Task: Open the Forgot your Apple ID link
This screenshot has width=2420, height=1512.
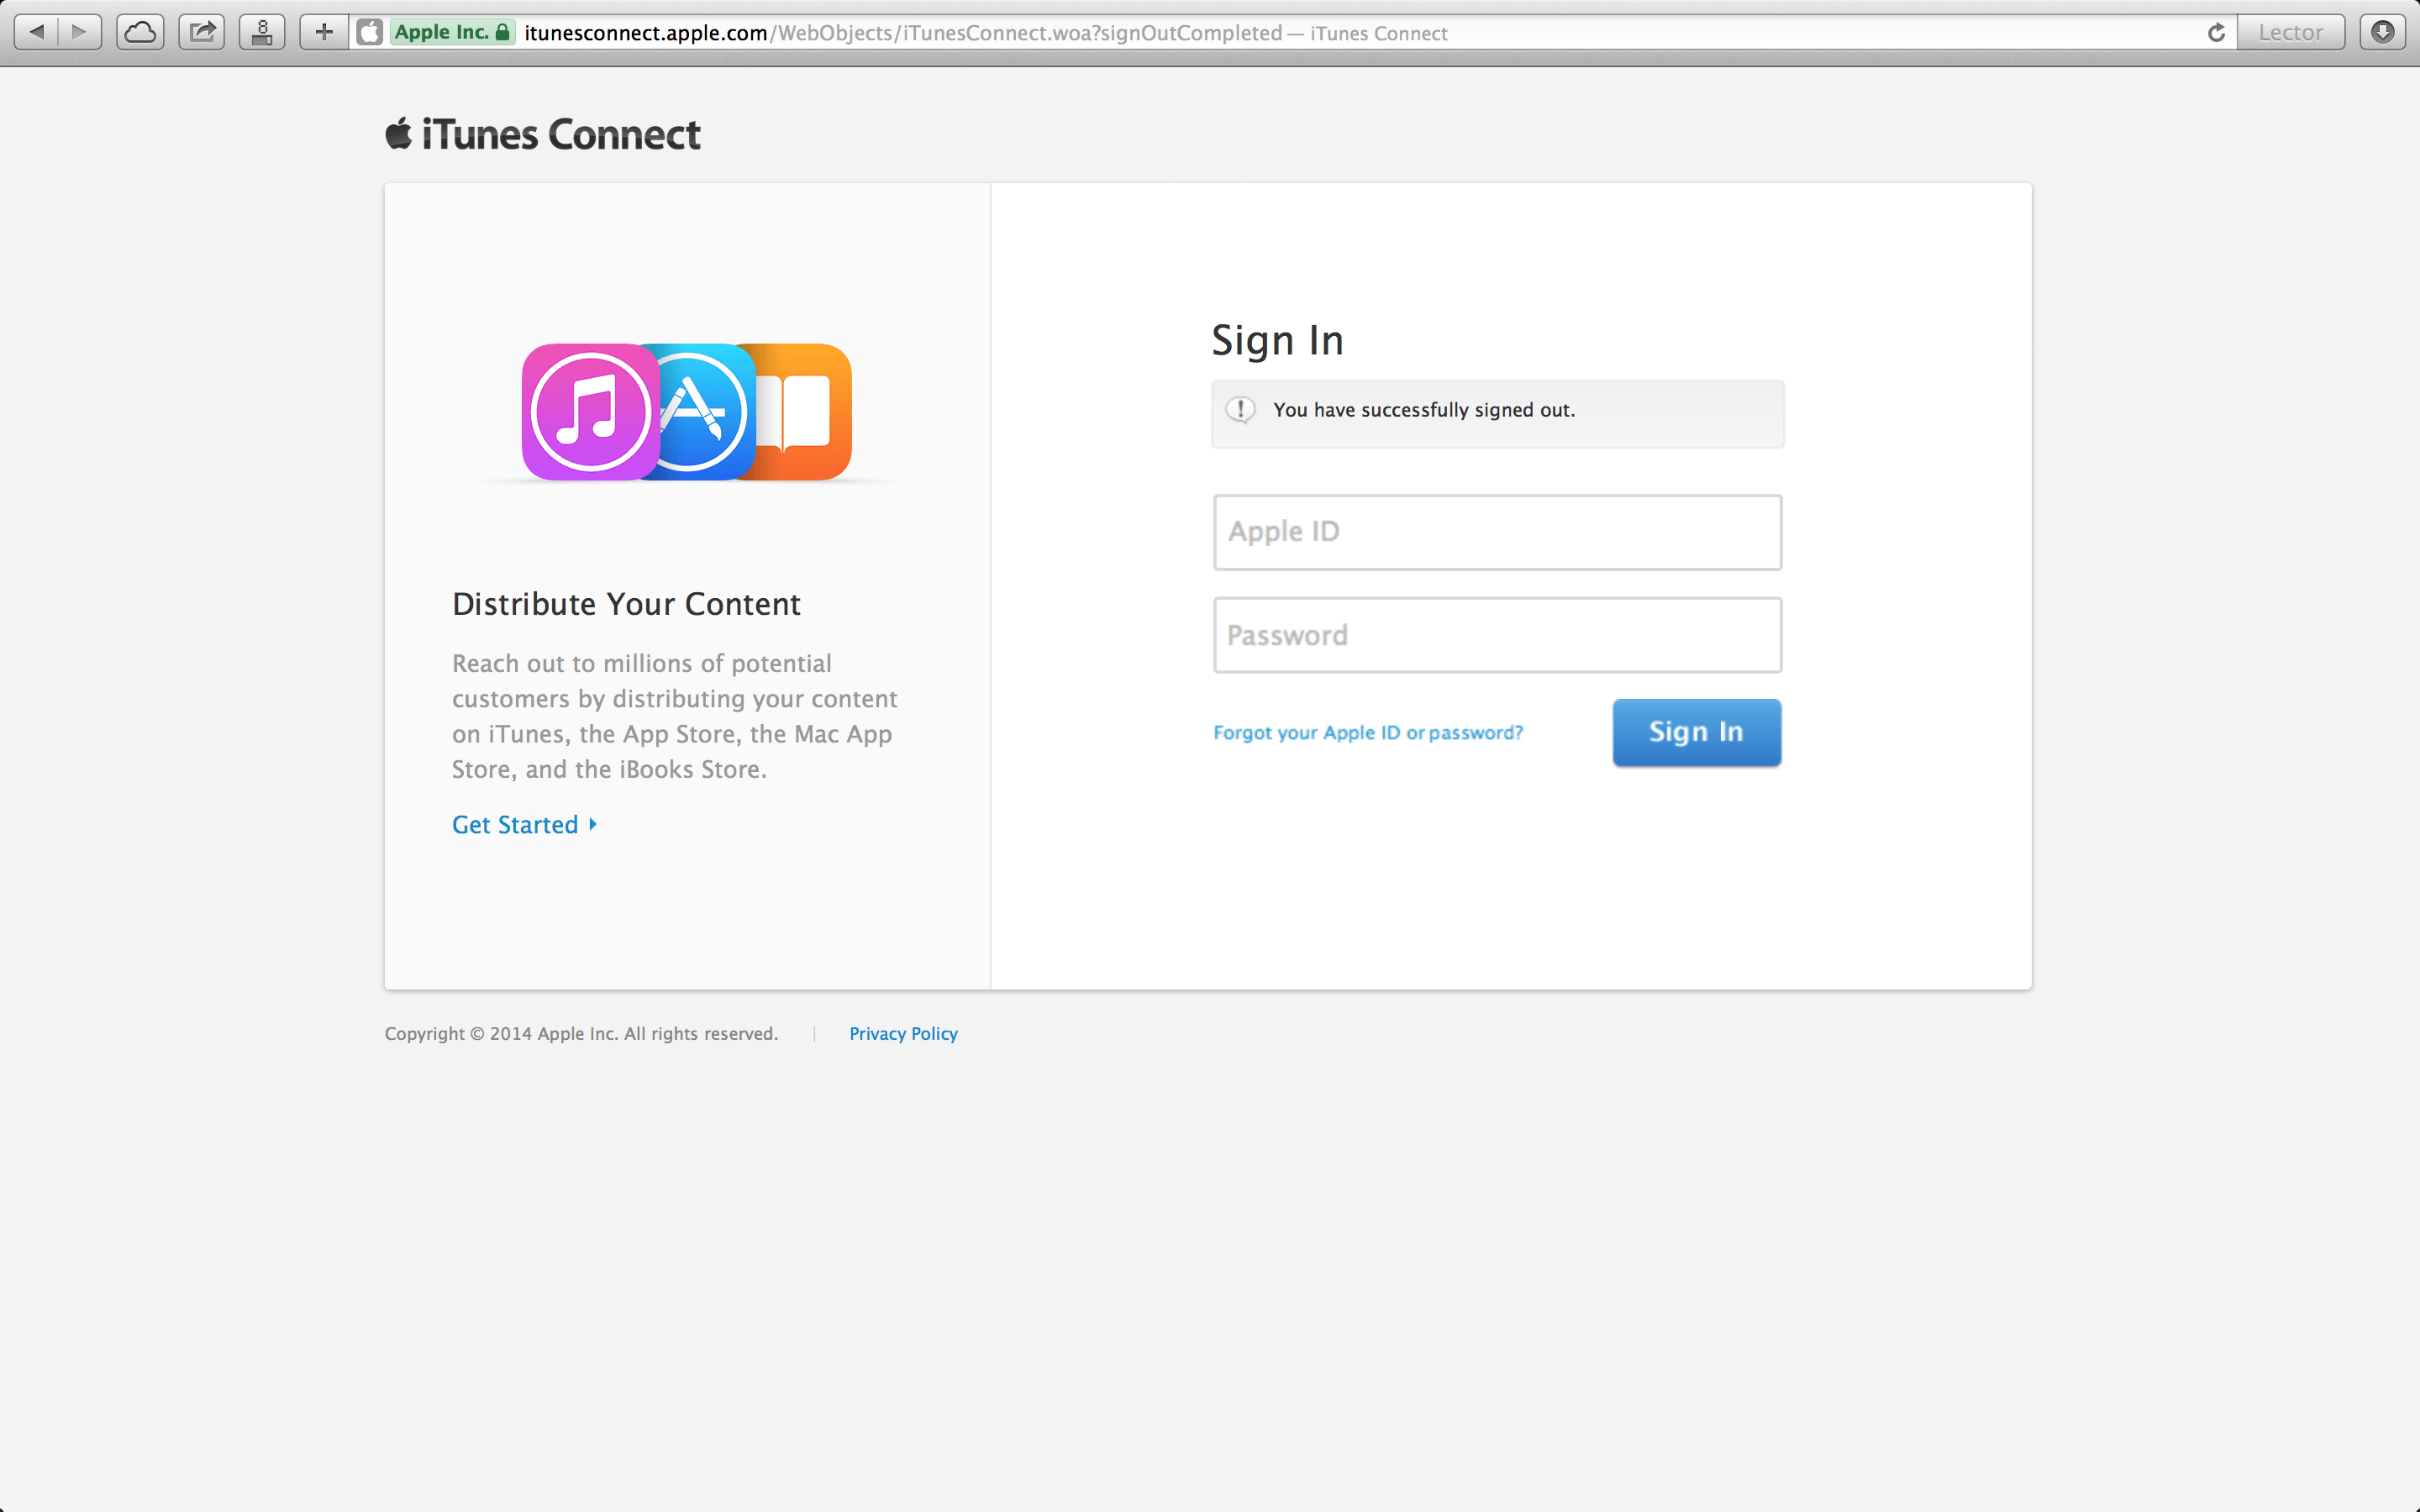Action: click(x=1368, y=732)
